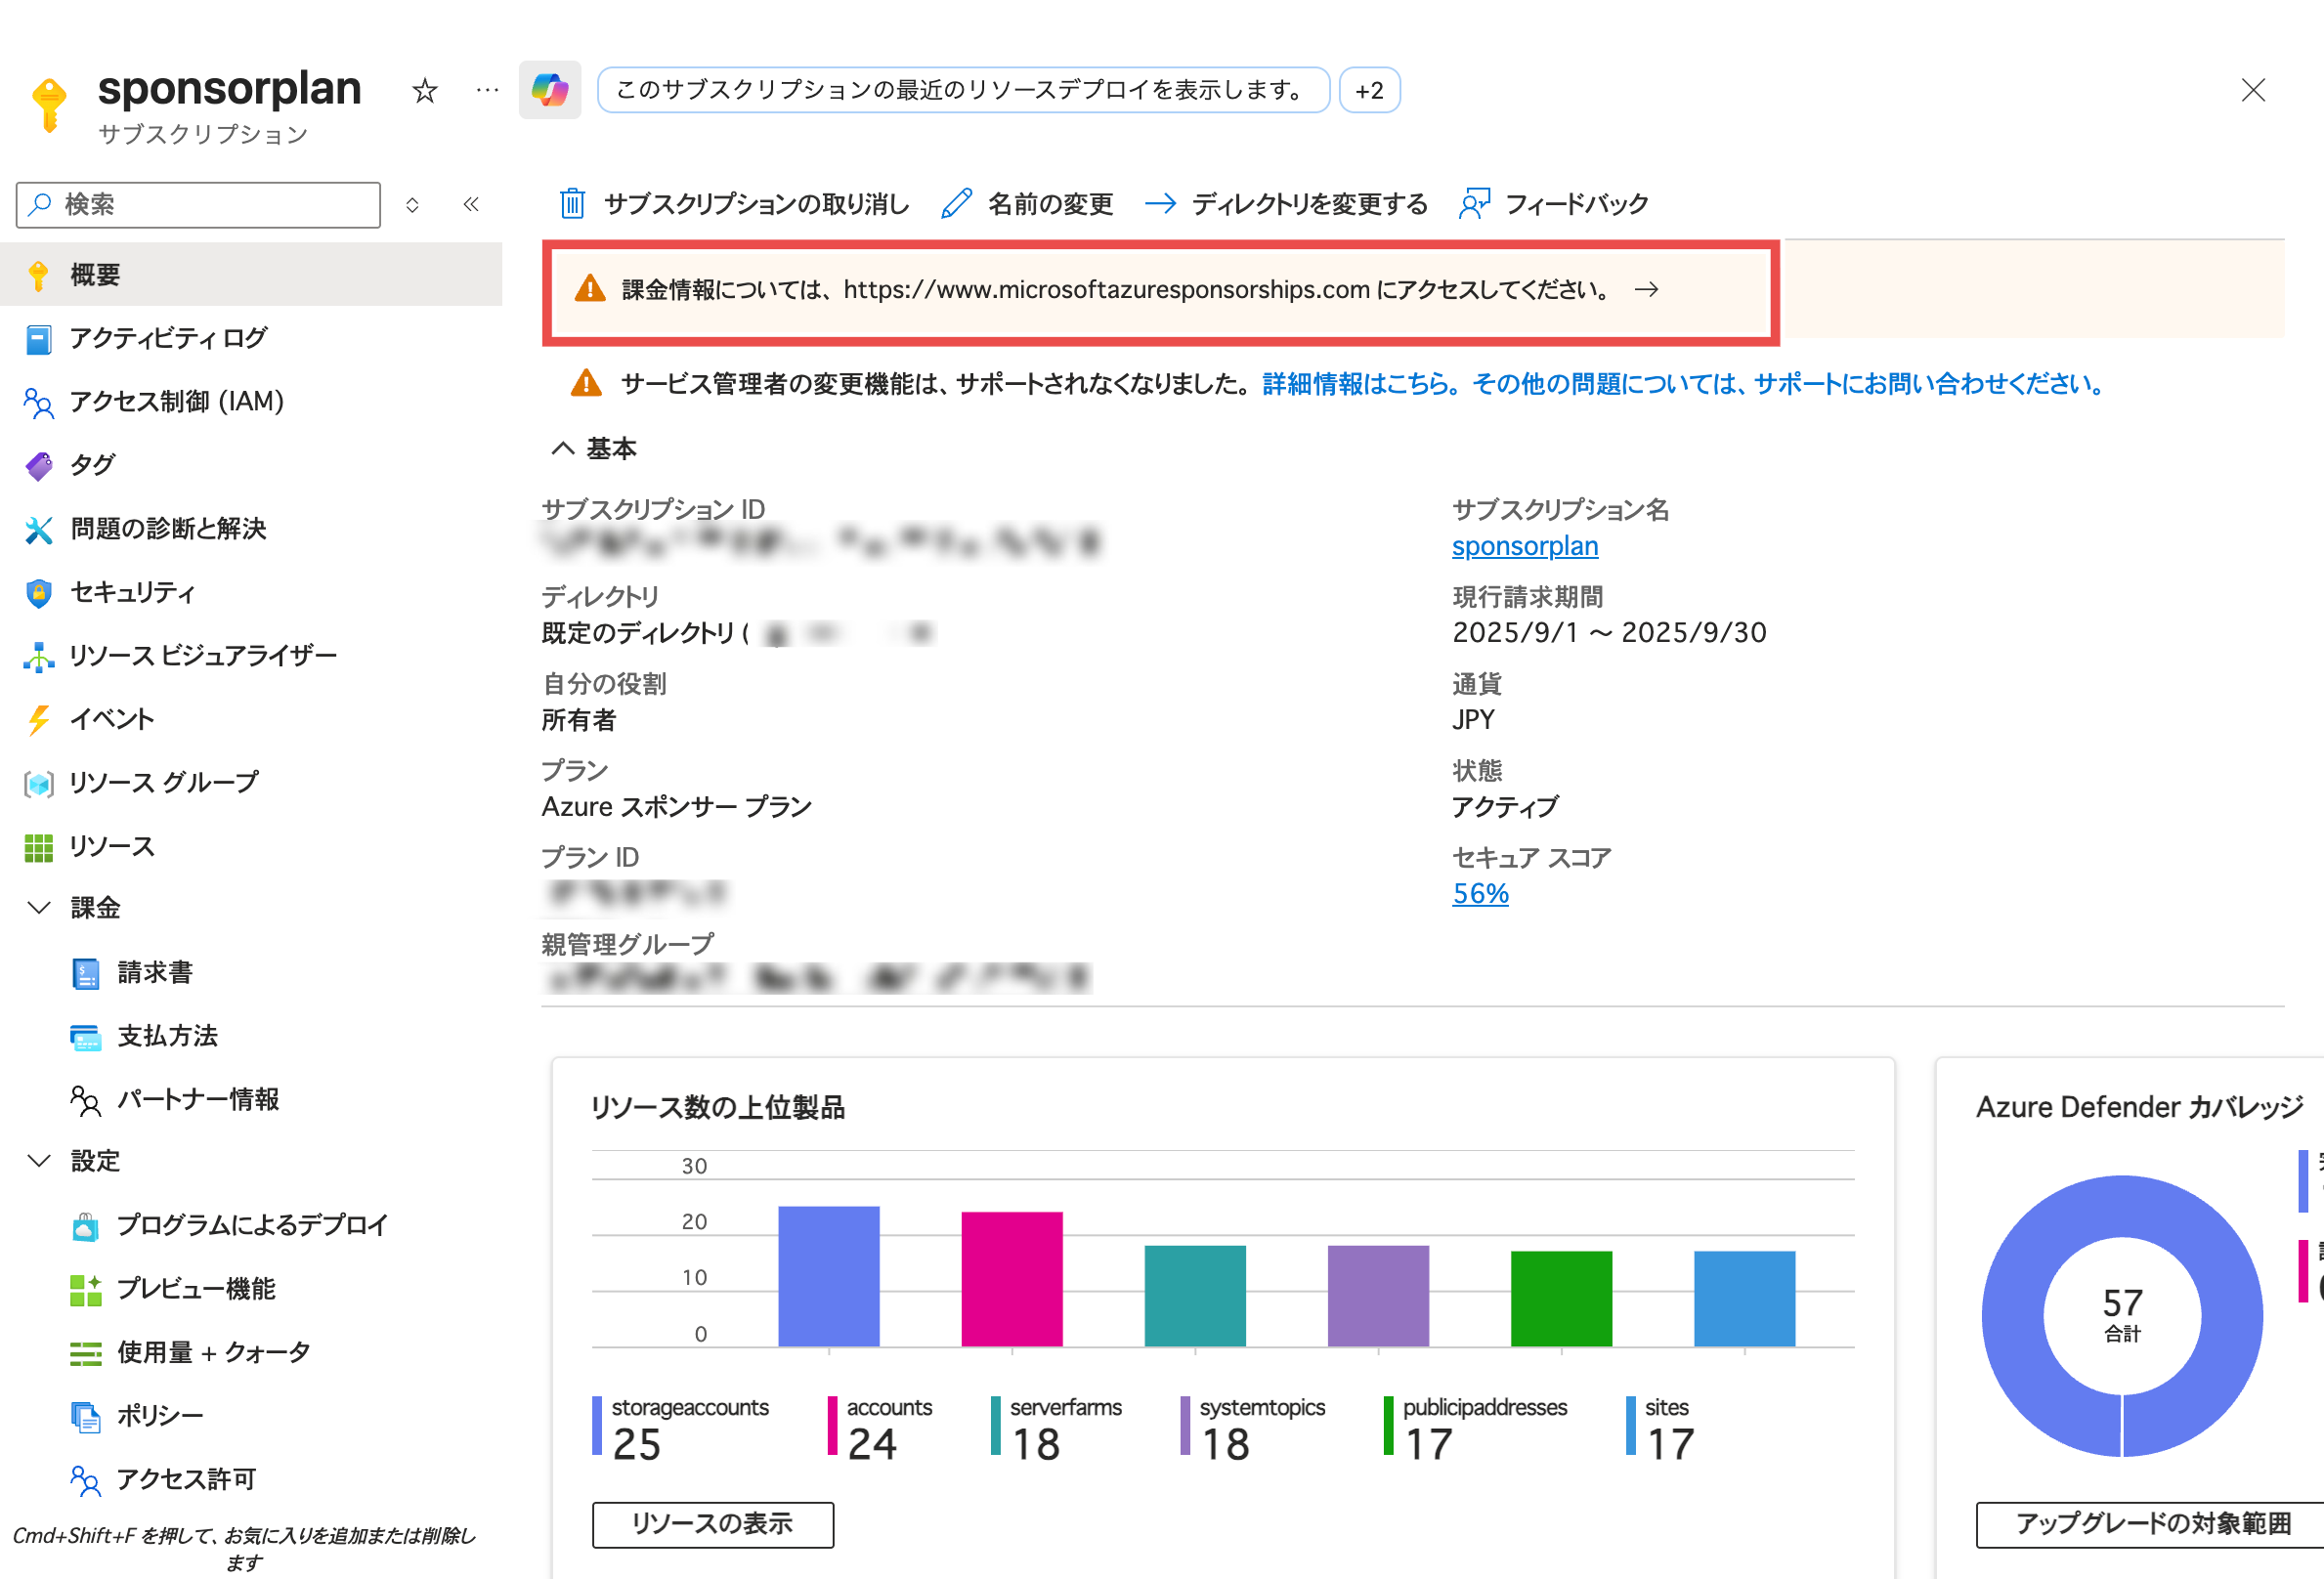Click inside the 検索 search field
2324x1579 pixels.
[x=197, y=204]
